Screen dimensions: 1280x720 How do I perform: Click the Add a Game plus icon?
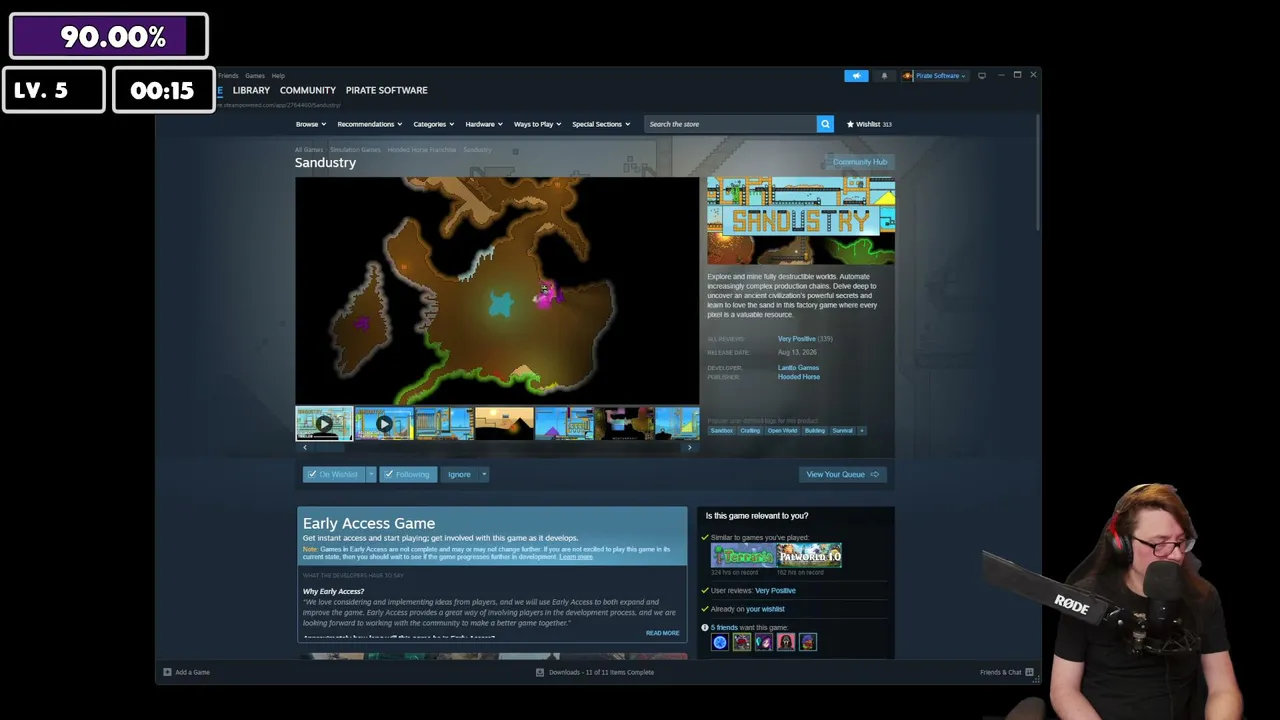[167, 672]
